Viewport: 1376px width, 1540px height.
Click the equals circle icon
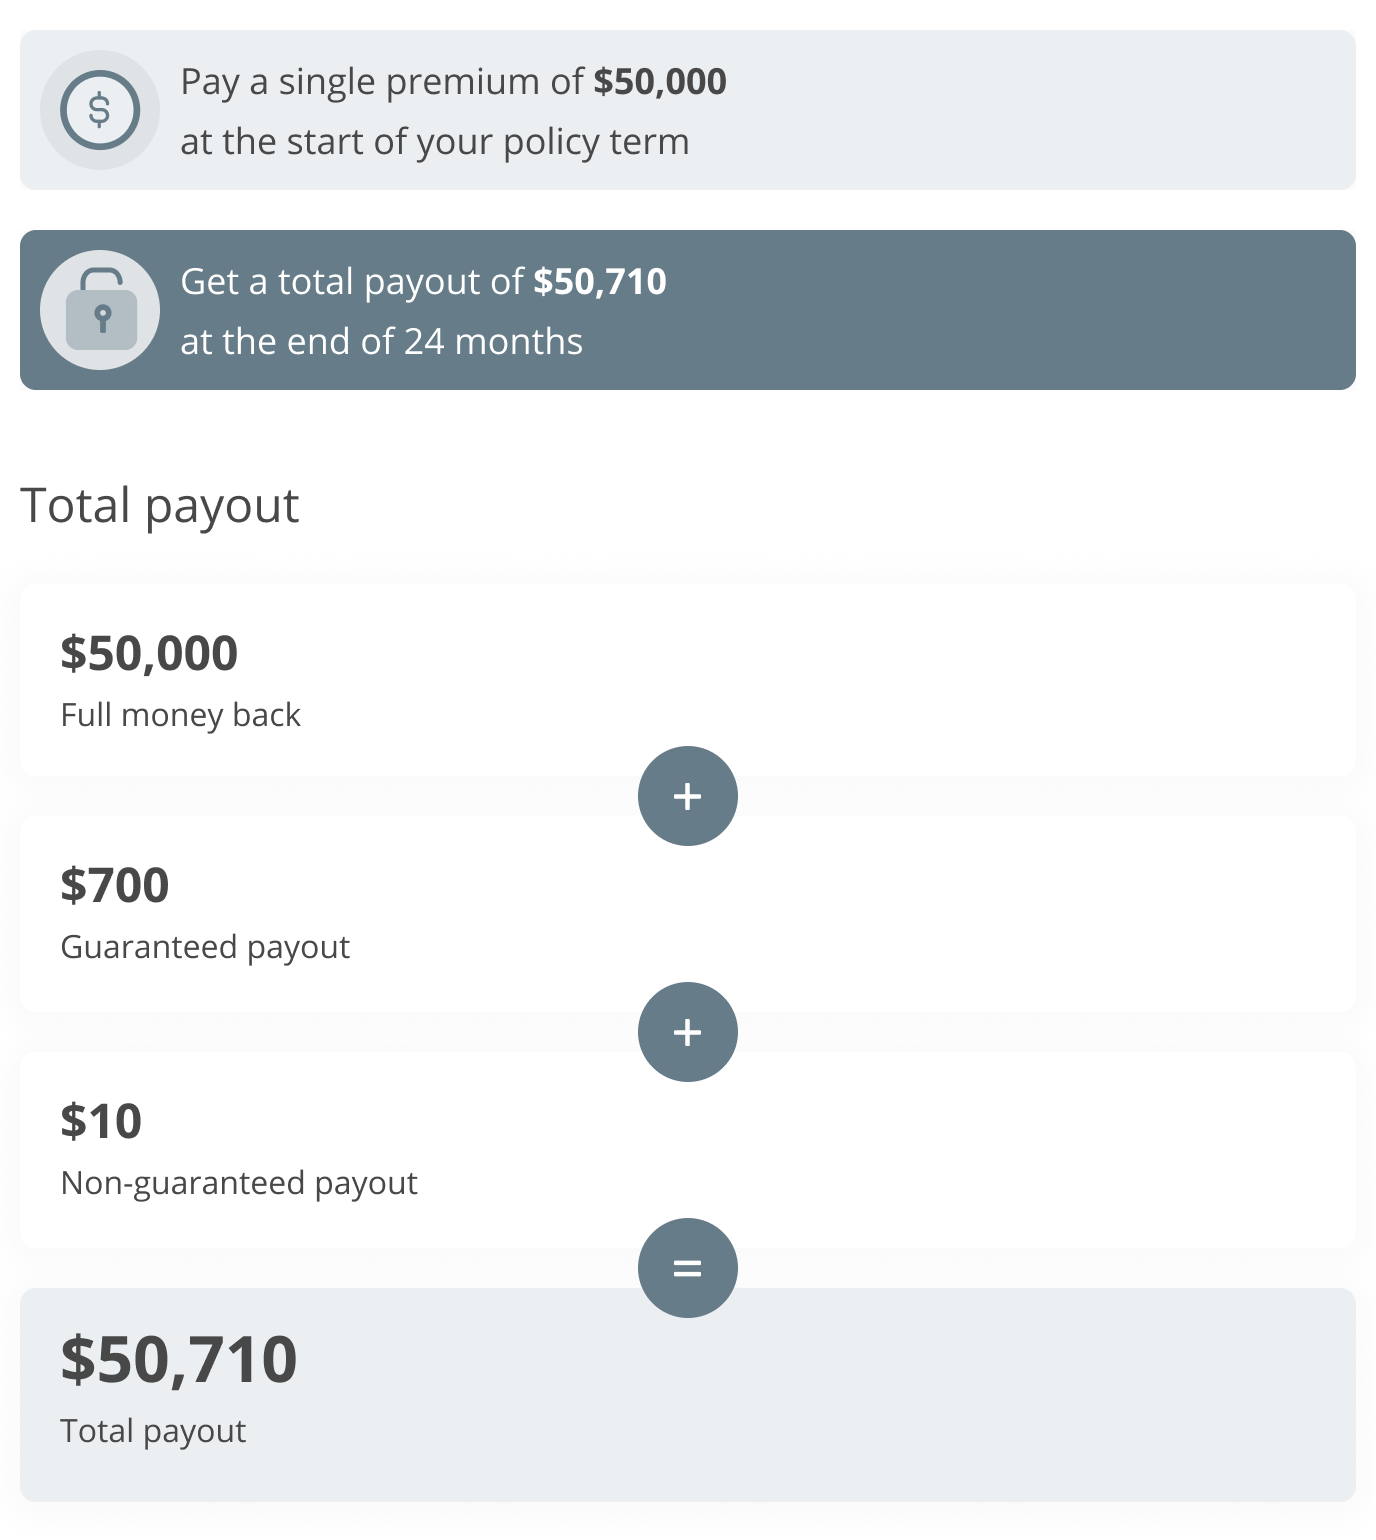(687, 1267)
